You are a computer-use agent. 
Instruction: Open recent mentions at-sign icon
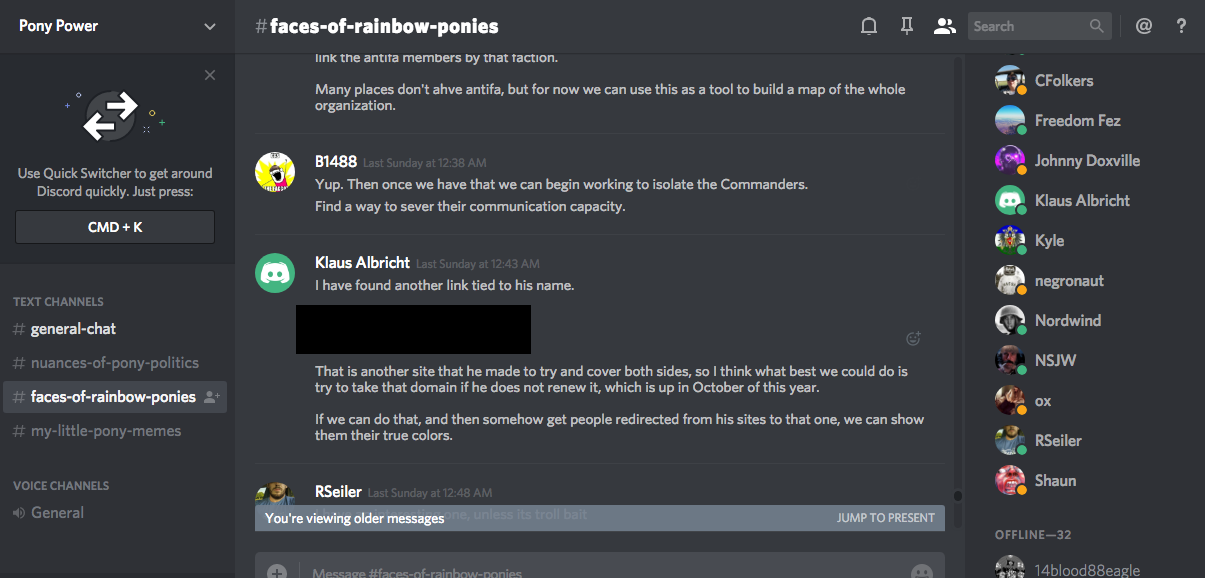1144,27
